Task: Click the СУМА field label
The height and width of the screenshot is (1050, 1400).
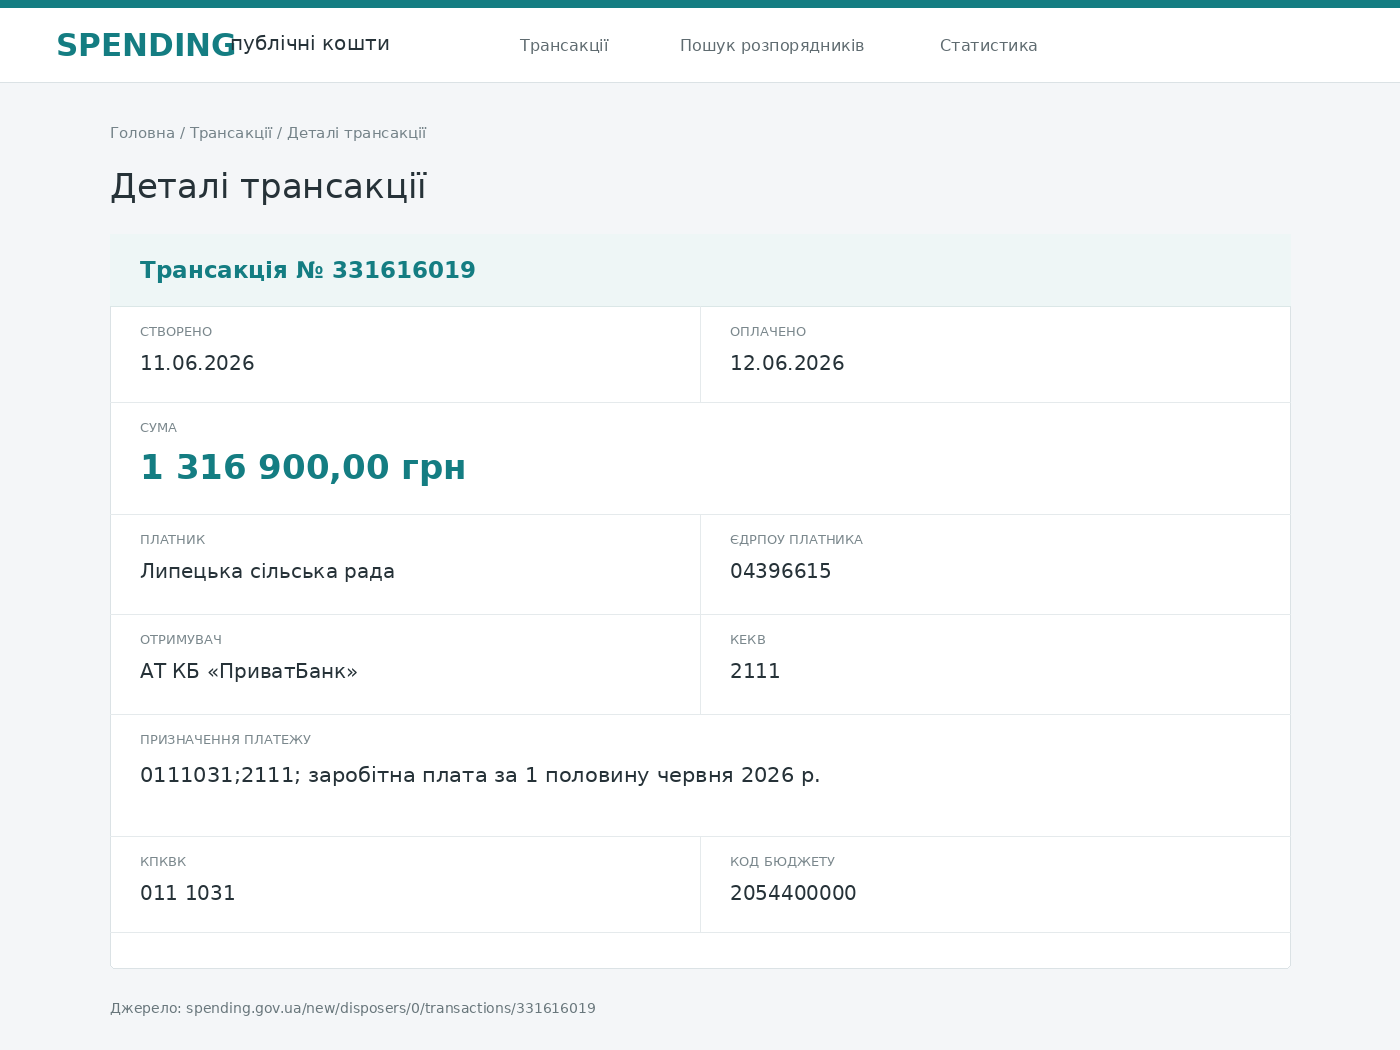Action: click(x=158, y=428)
